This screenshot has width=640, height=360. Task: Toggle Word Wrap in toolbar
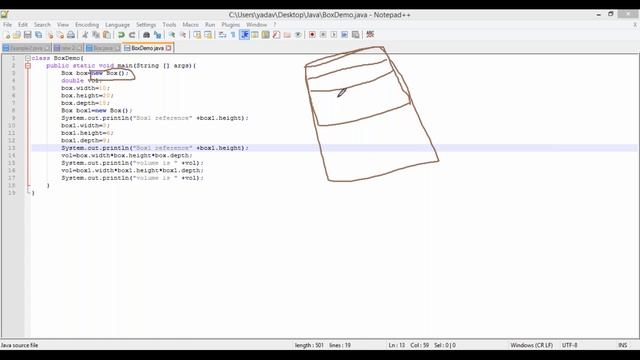tap(222, 35)
